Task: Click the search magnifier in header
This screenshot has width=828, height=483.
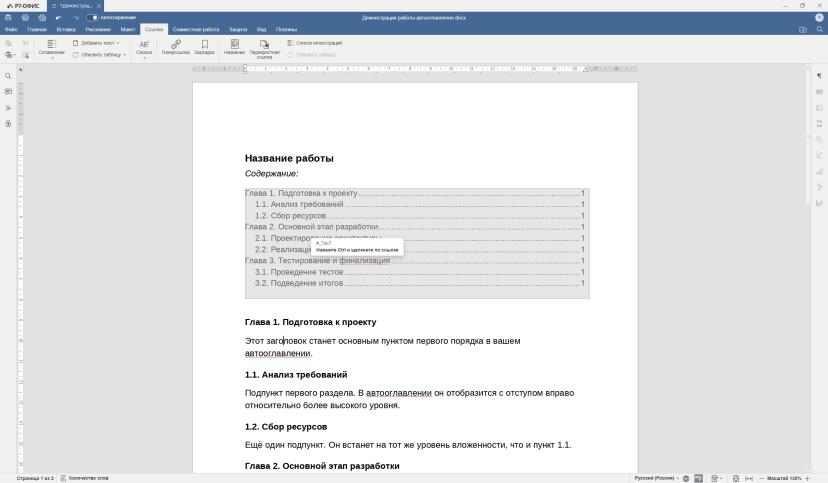Action: coord(820,30)
